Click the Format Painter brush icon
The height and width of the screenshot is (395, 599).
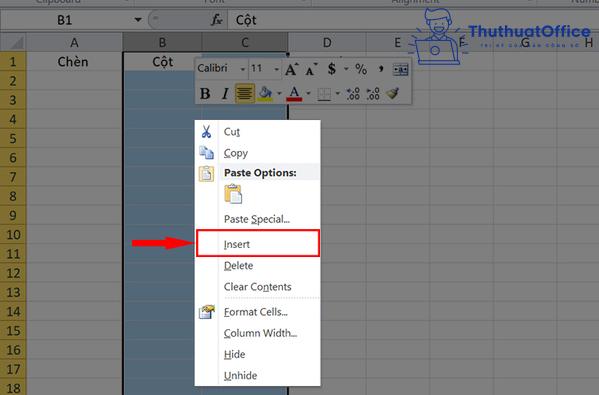(x=393, y=93)
